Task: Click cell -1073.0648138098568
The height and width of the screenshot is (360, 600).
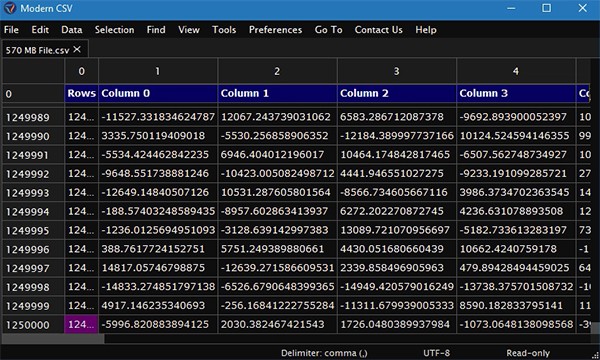Action: point(516,324)
